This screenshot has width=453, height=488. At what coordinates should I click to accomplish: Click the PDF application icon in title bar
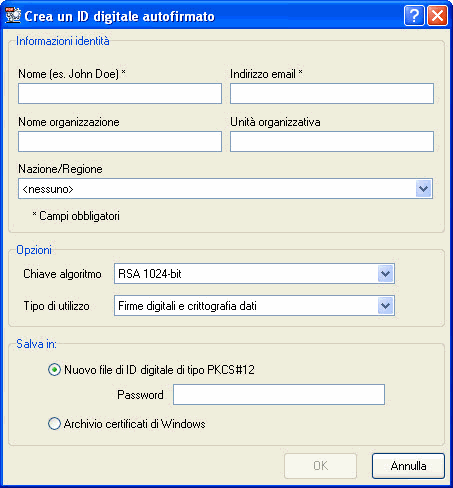[x=13, y=15]
